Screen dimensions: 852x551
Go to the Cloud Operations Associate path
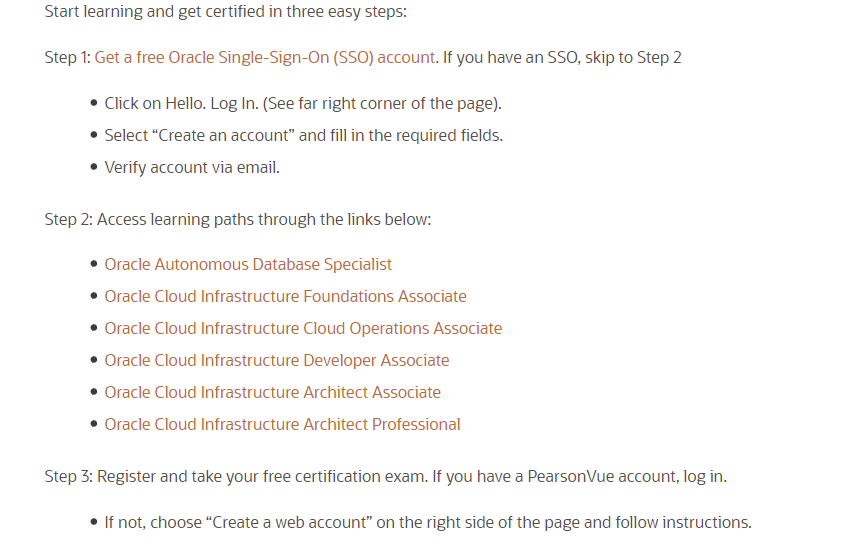pos(303,328)
